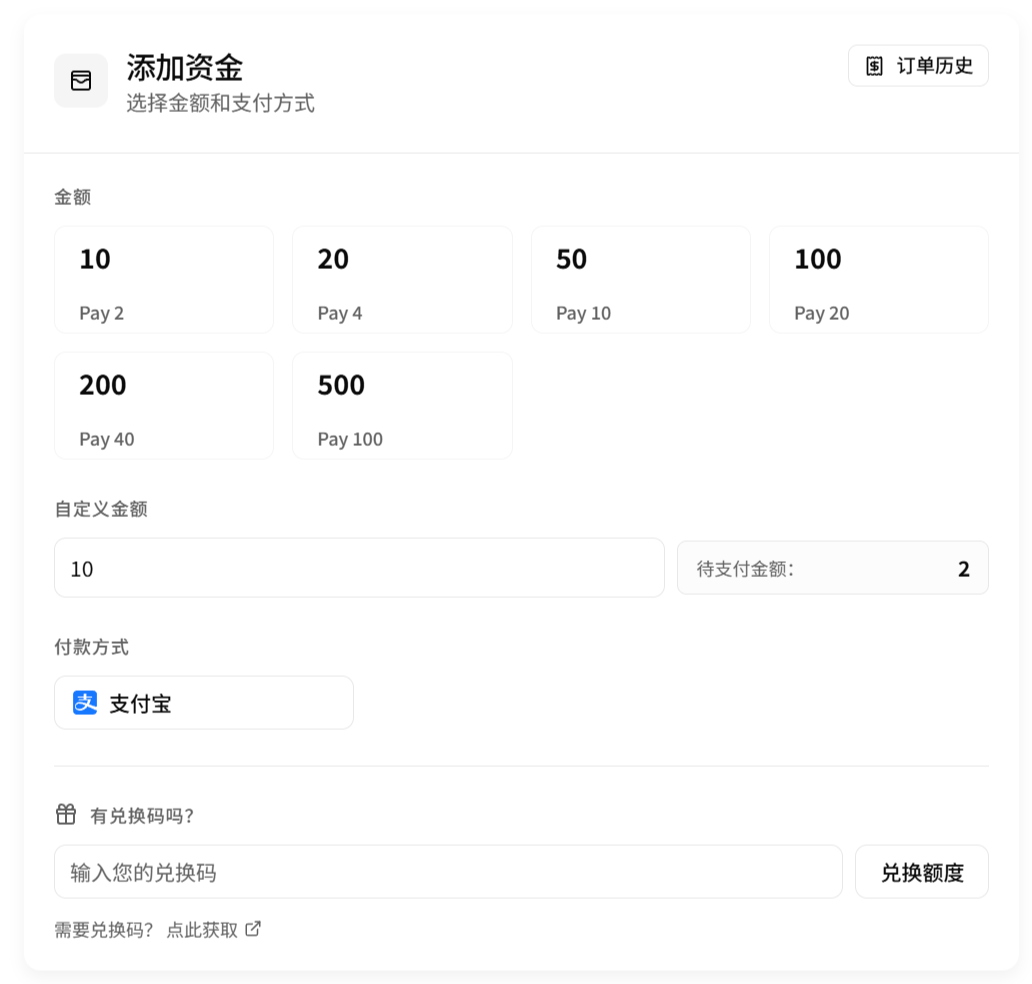
Task: Pick the 100 amount card (Pay 20)
Action: [x=879, y=280]
